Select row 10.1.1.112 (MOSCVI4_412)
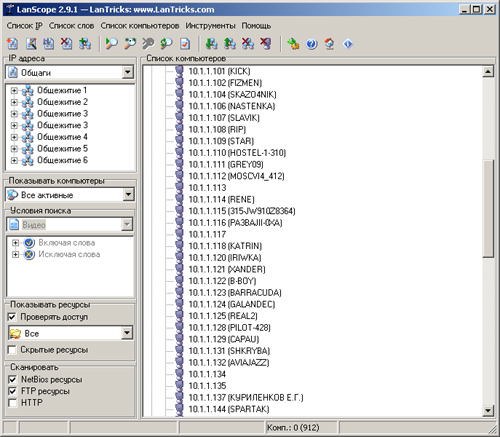 [x=236, y=176]
